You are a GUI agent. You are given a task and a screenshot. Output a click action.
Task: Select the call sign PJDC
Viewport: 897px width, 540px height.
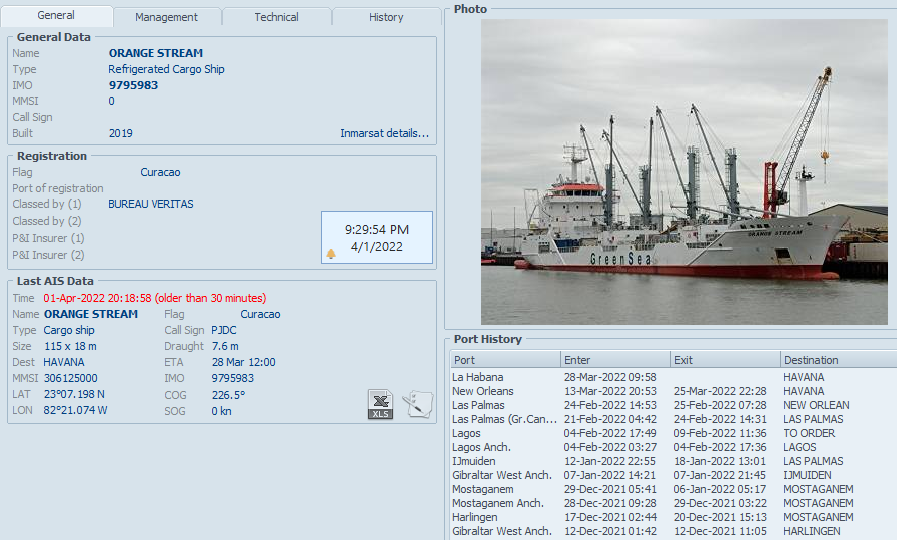[x=224, y=330]
